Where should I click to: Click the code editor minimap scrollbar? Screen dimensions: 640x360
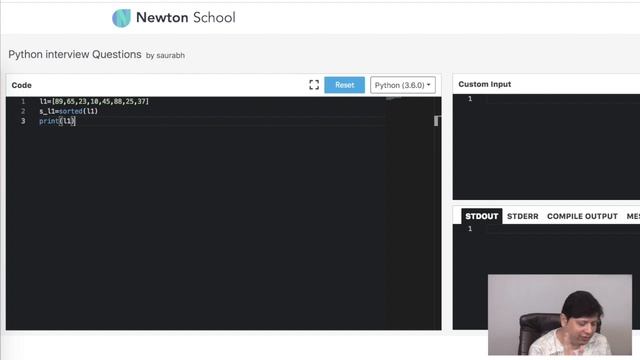[437, 121]
